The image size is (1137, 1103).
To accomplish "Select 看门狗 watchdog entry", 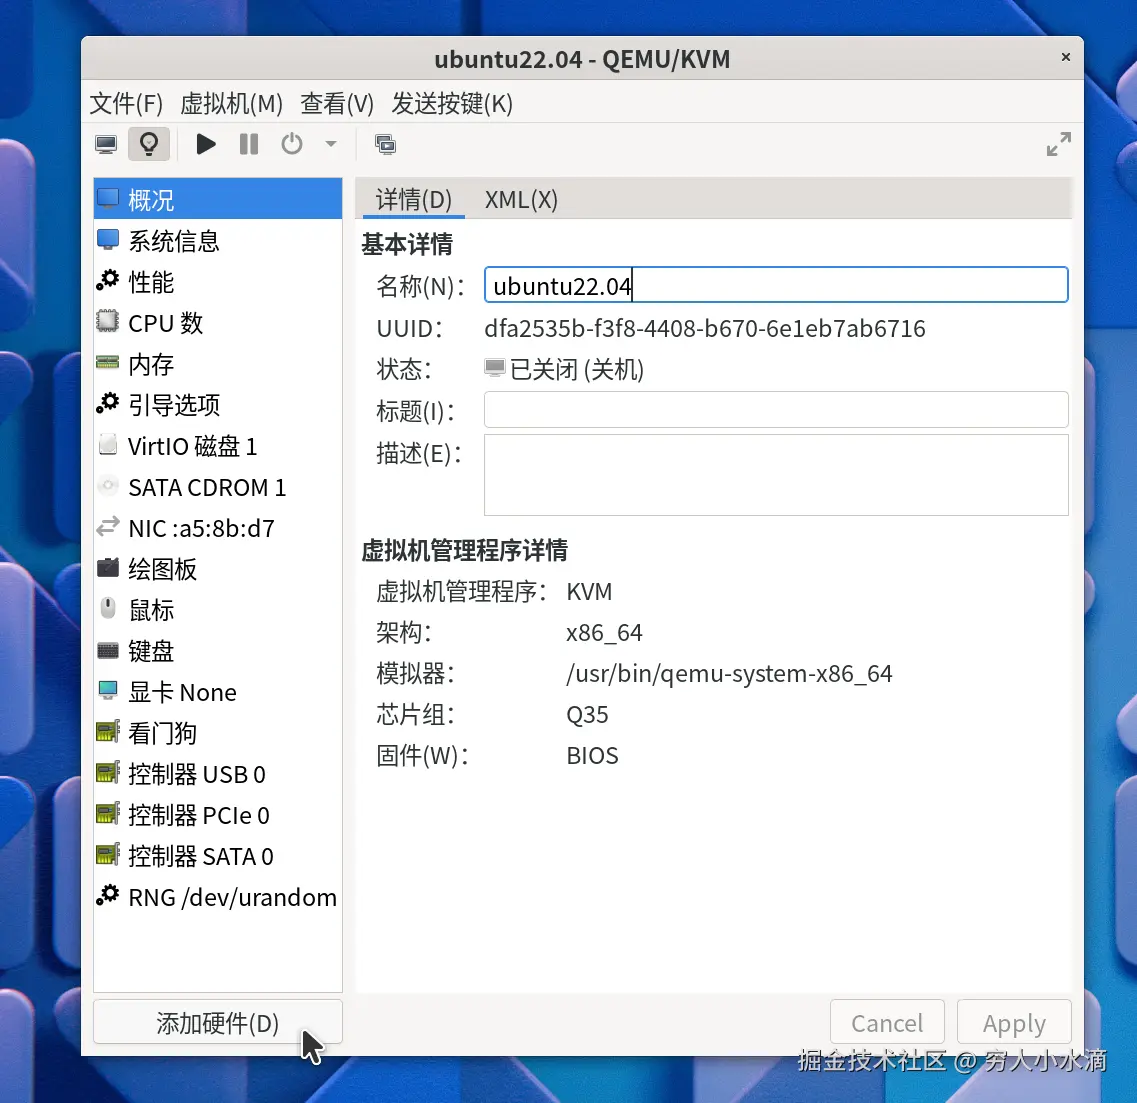I will (218, 733).
